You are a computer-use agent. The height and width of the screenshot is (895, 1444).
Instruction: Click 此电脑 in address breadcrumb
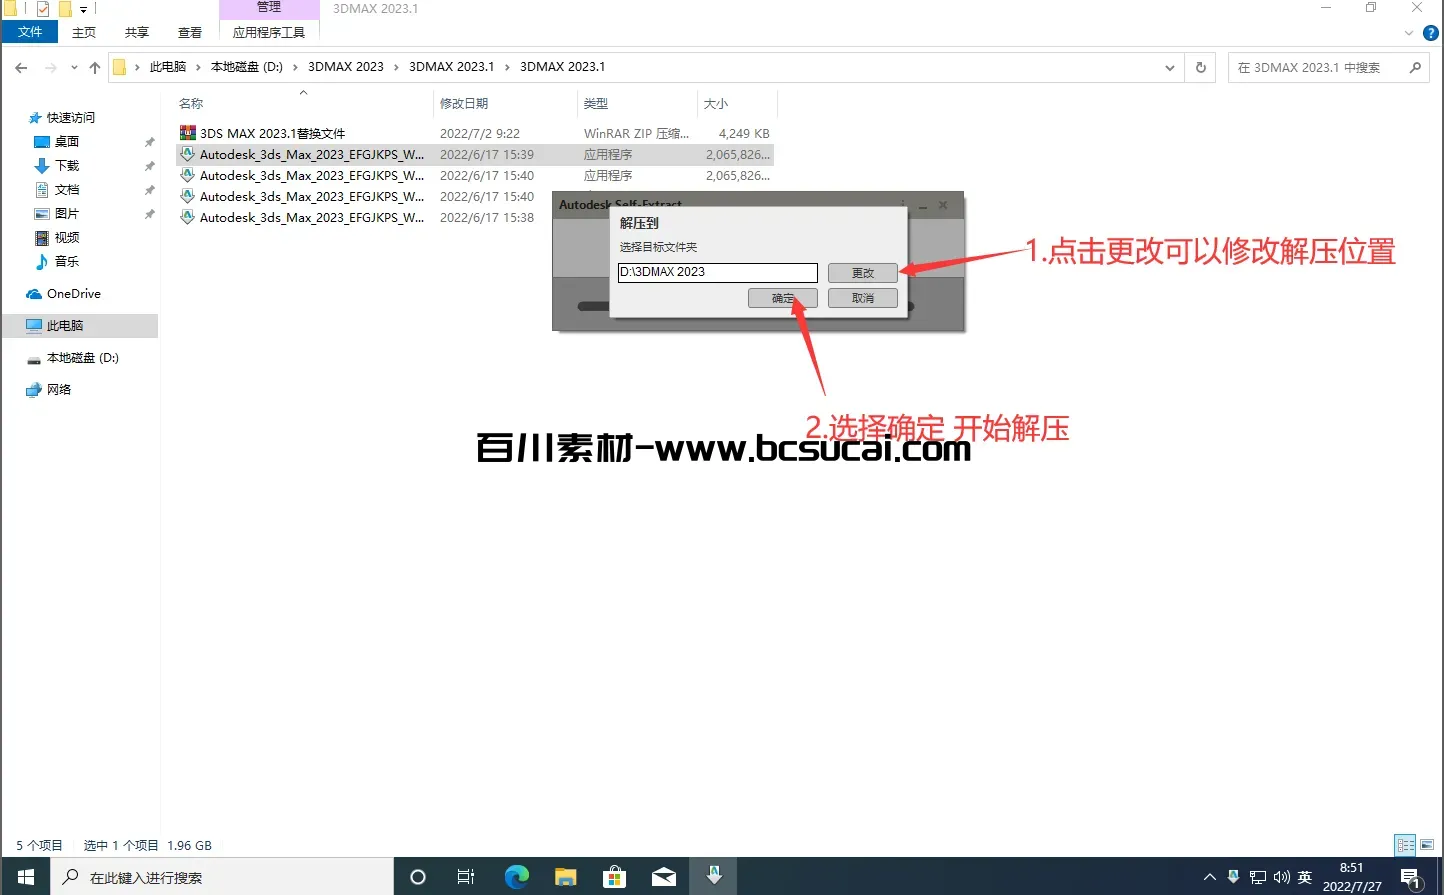coord(168,67)
